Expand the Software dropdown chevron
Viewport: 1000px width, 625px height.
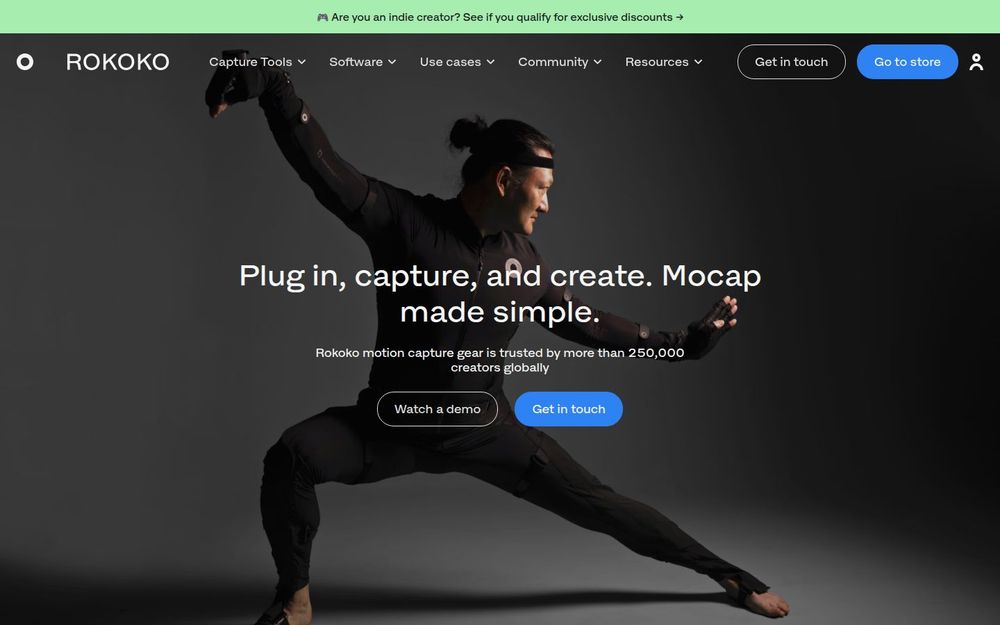point(392,62)
